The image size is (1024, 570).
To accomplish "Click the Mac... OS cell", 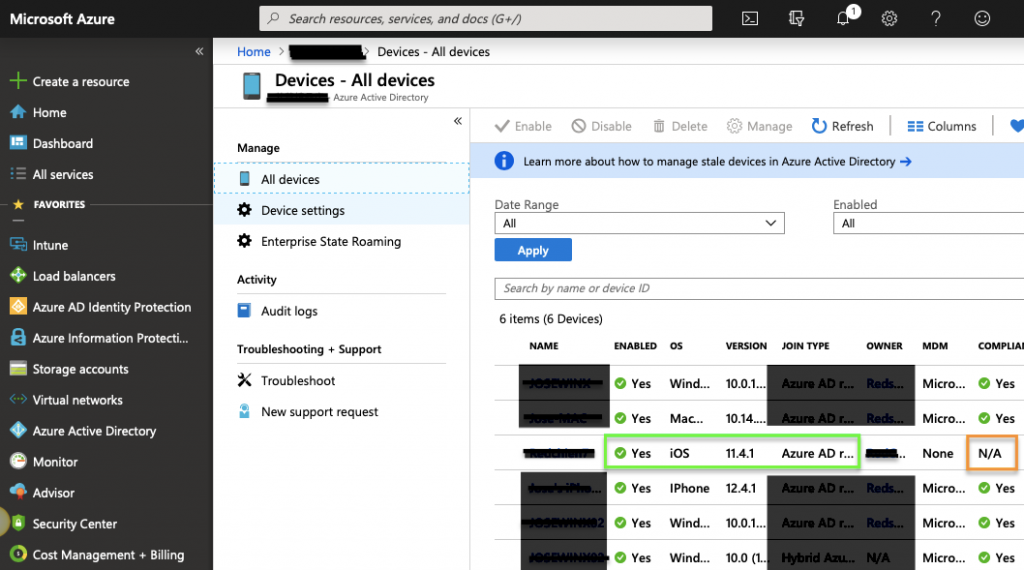I will [x=686, y=419].
